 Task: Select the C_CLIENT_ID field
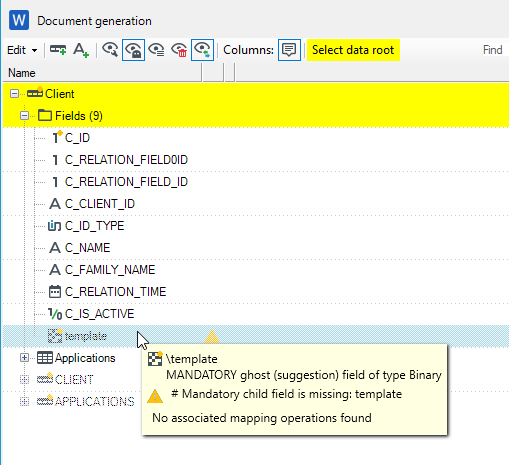click(x=100, y=204)
